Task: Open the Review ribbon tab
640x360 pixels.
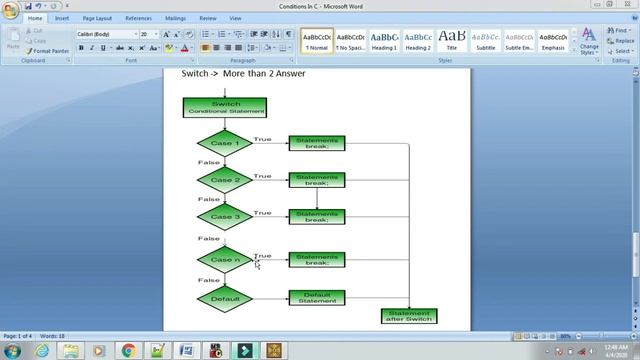Action: 208,18
